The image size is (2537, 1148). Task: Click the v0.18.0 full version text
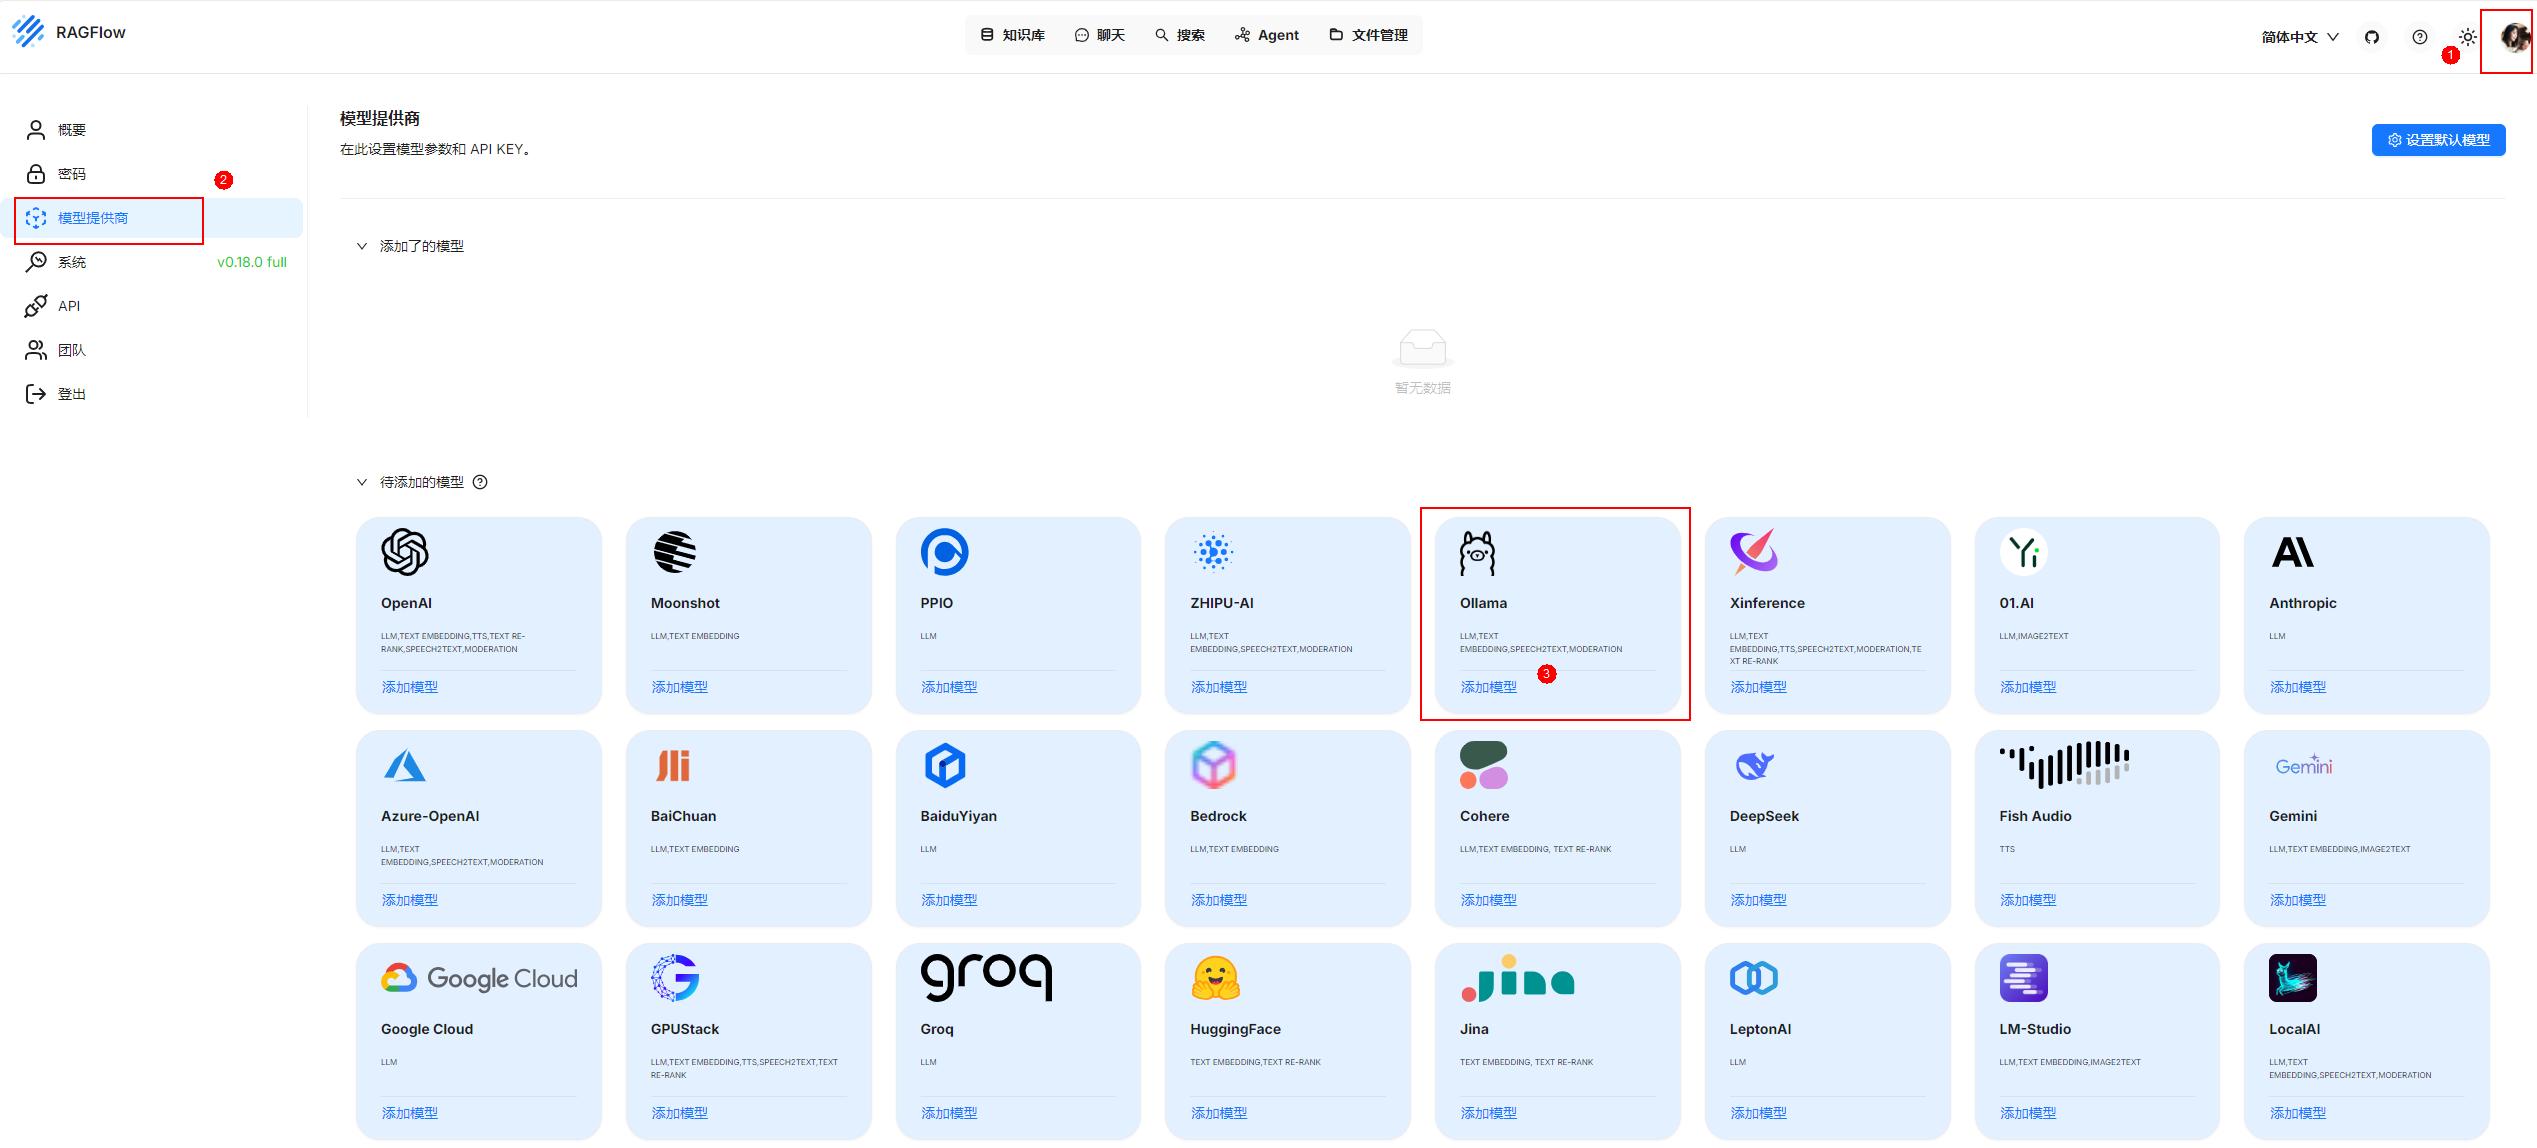coord(252,262)
